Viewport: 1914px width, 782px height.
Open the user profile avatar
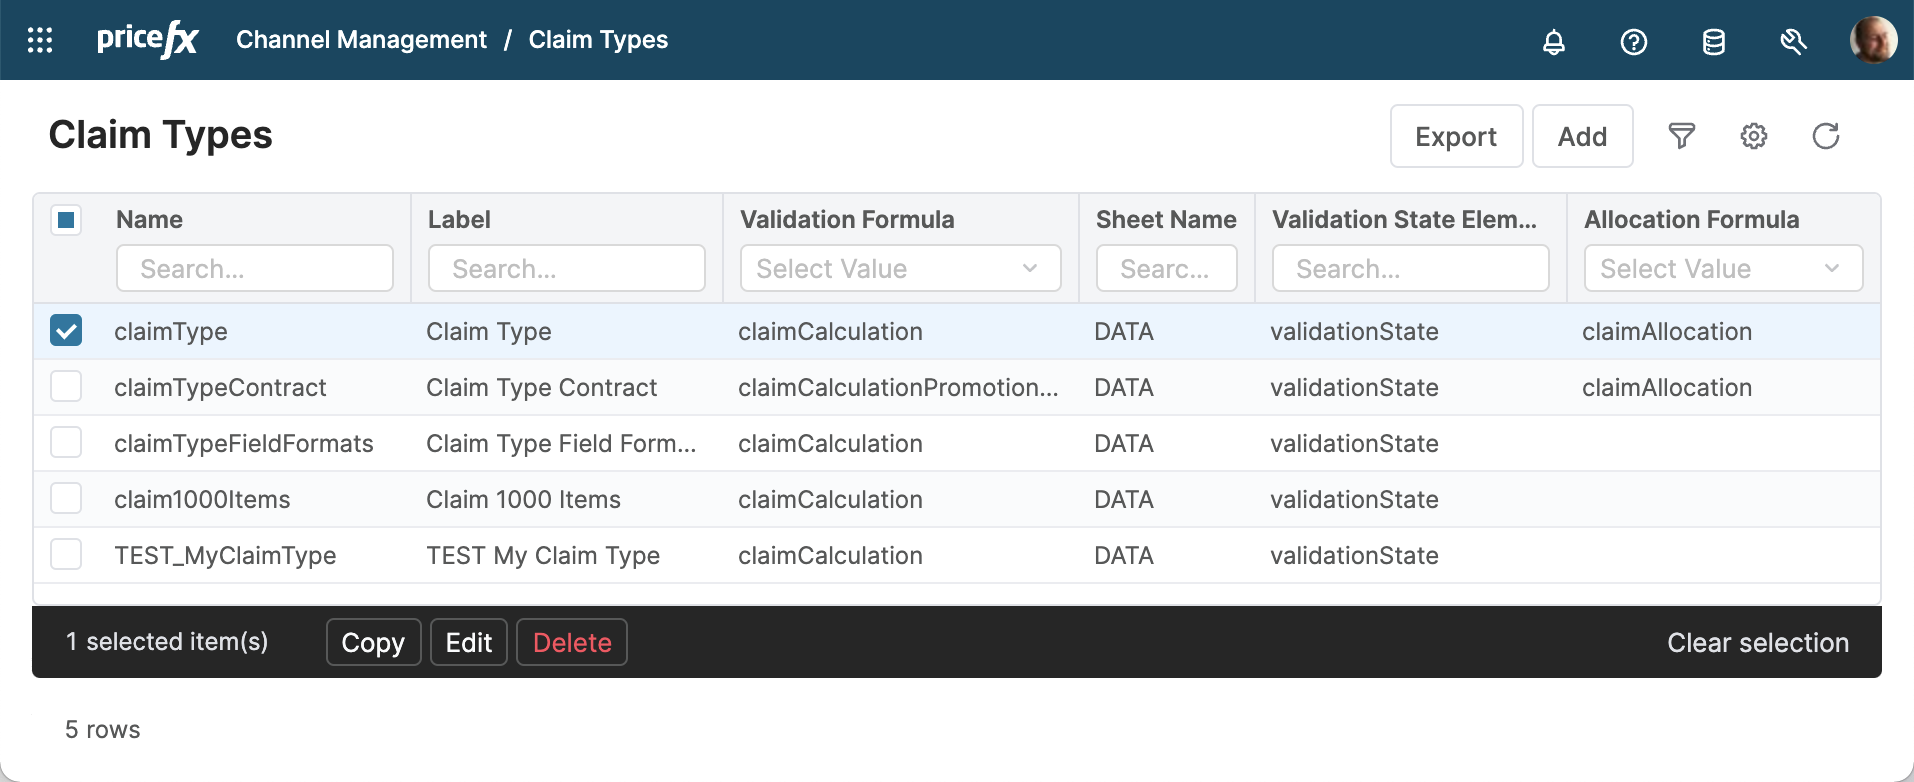coord(1872,40)
